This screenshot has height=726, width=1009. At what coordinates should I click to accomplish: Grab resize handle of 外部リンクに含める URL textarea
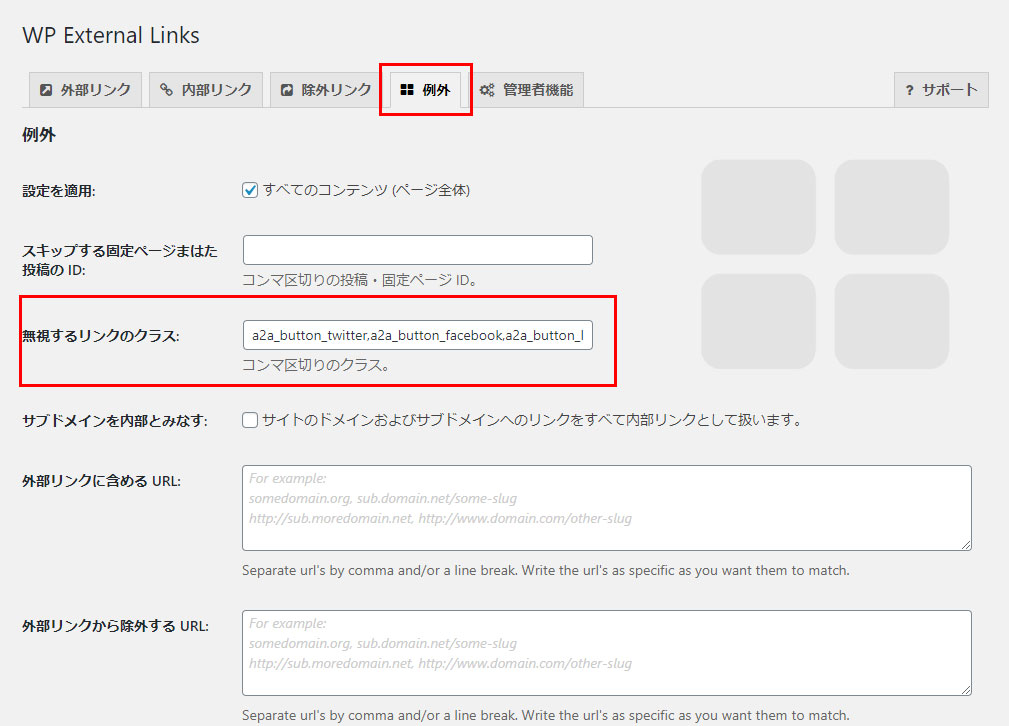[x=966, y=545]
